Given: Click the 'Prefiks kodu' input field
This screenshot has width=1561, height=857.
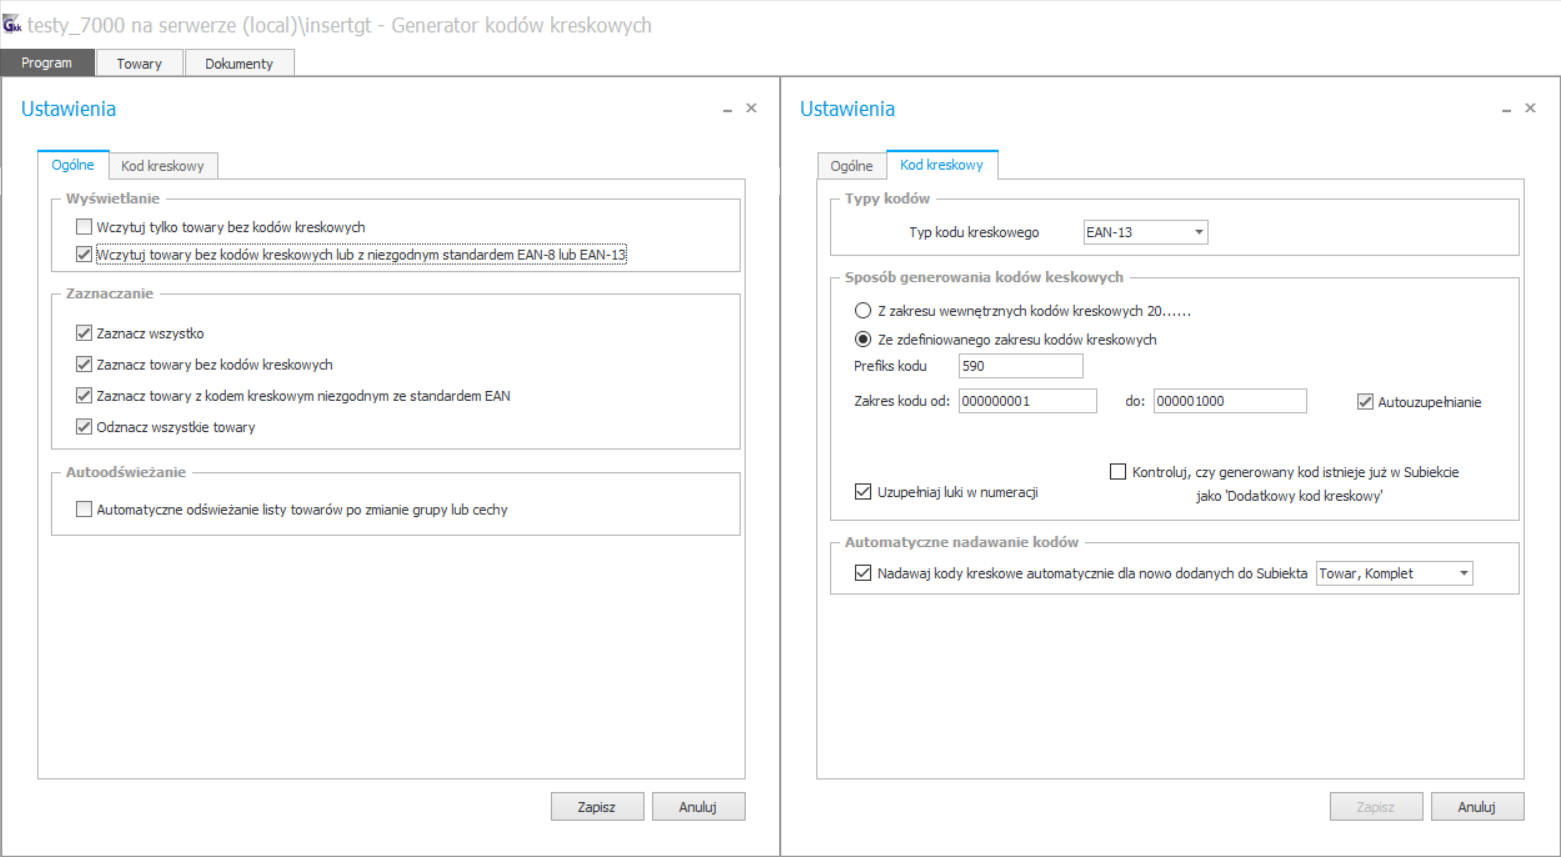Looking at the screenshot, I should click(x=1020, y=366).
